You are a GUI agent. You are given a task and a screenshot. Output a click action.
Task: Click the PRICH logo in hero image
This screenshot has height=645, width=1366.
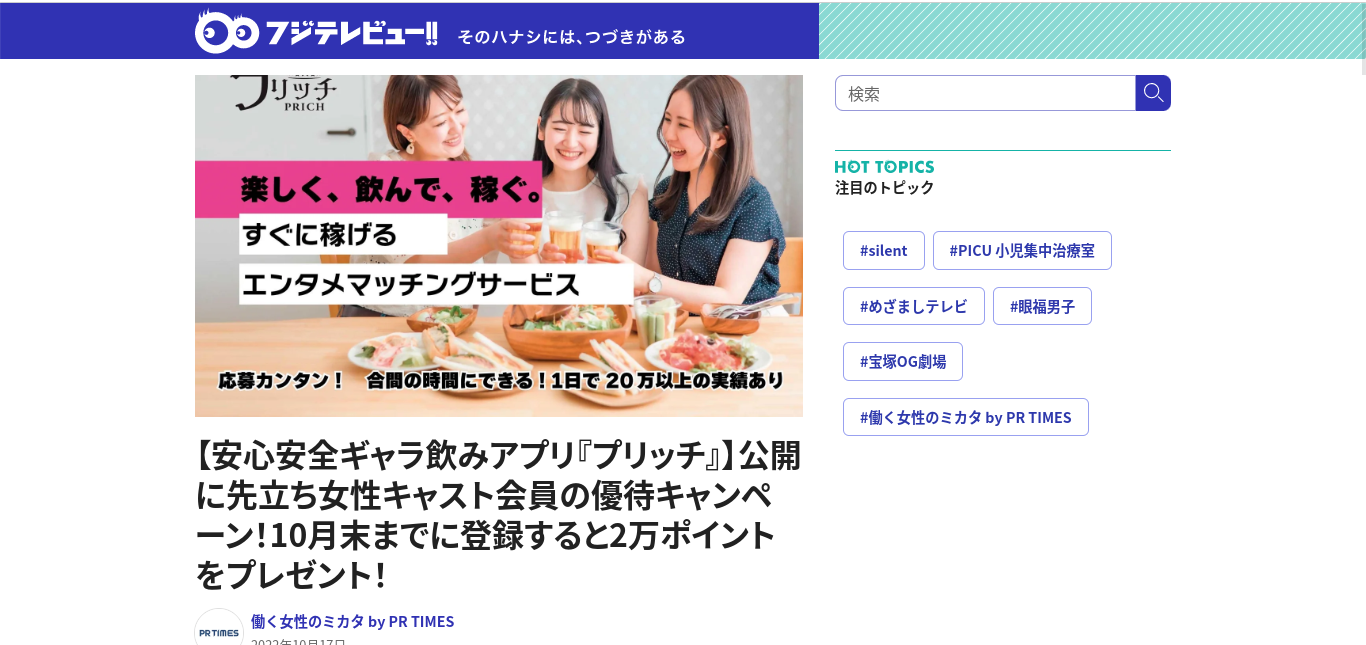285,93
